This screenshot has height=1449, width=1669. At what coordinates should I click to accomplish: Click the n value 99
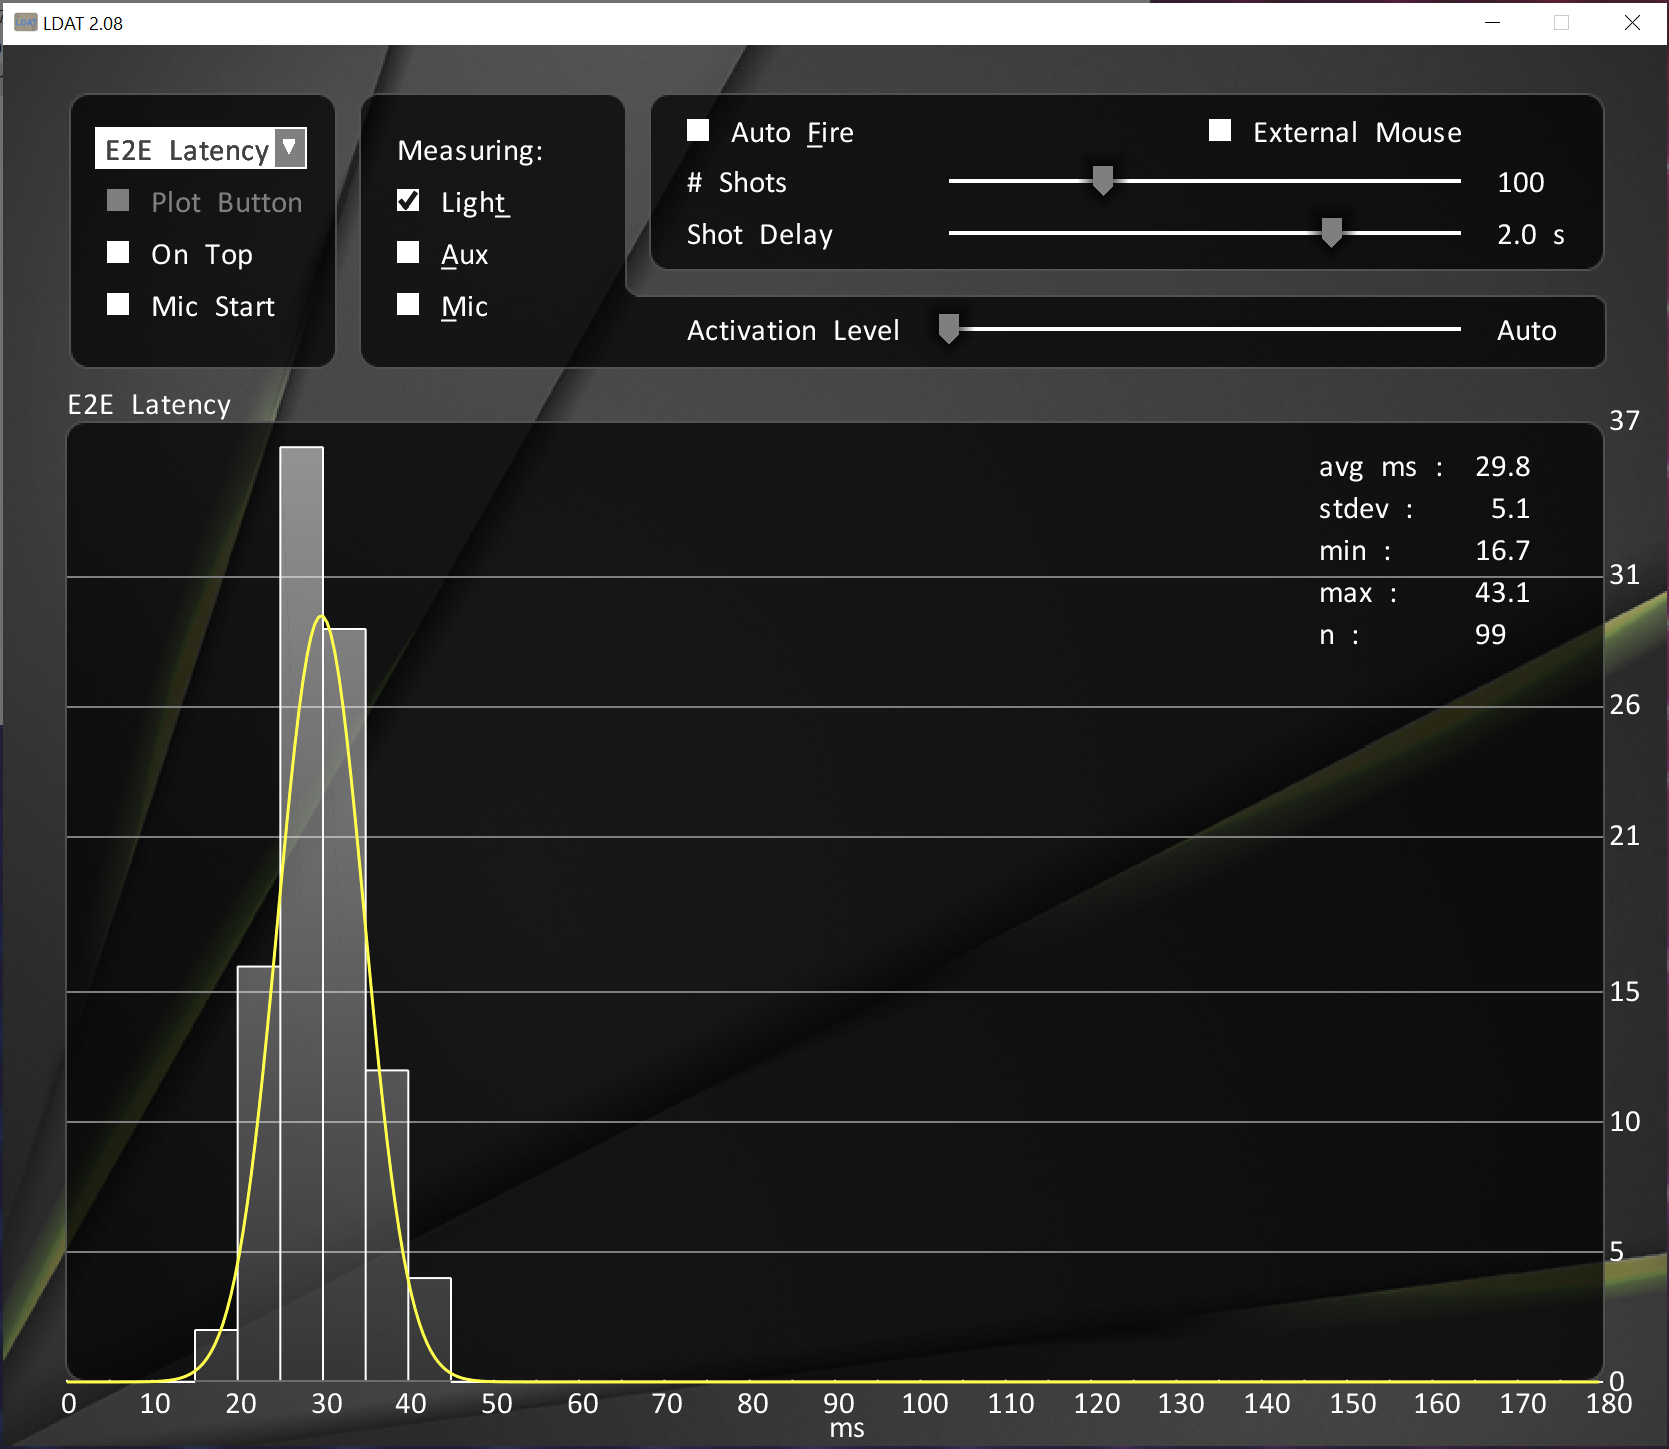pos(1491,635)
